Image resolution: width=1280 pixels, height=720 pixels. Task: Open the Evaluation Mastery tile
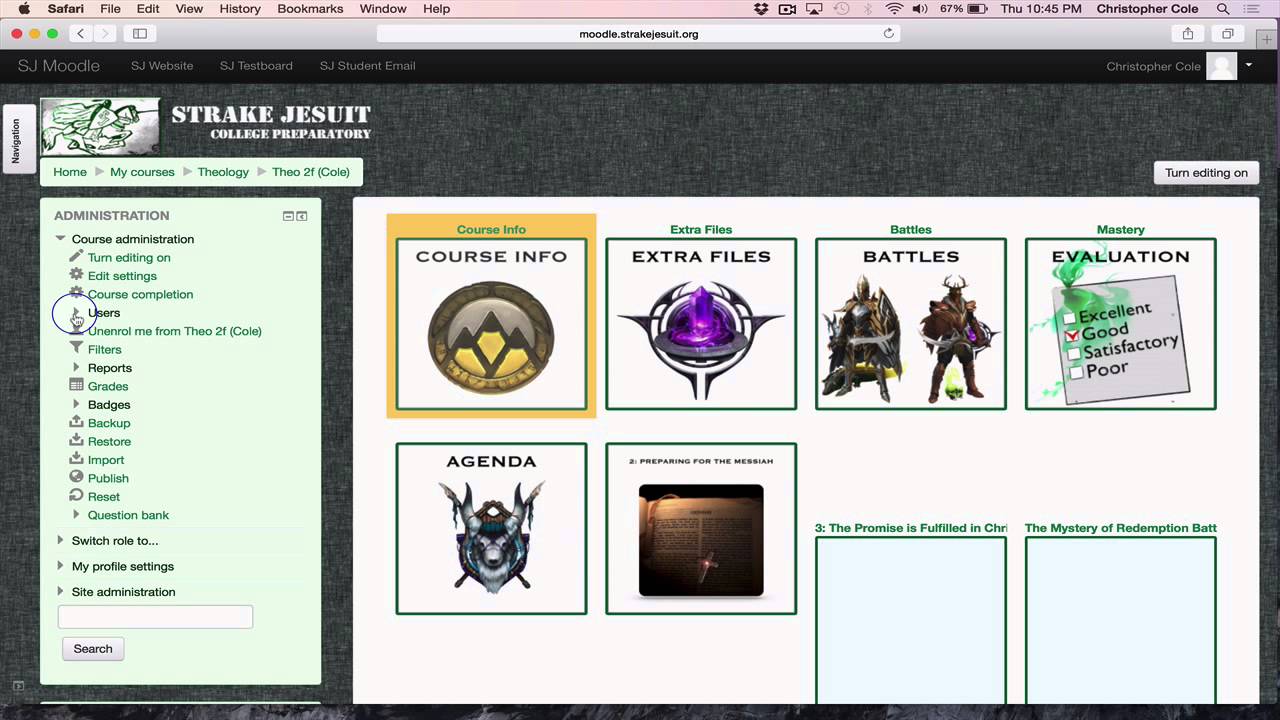point(1121,324)
